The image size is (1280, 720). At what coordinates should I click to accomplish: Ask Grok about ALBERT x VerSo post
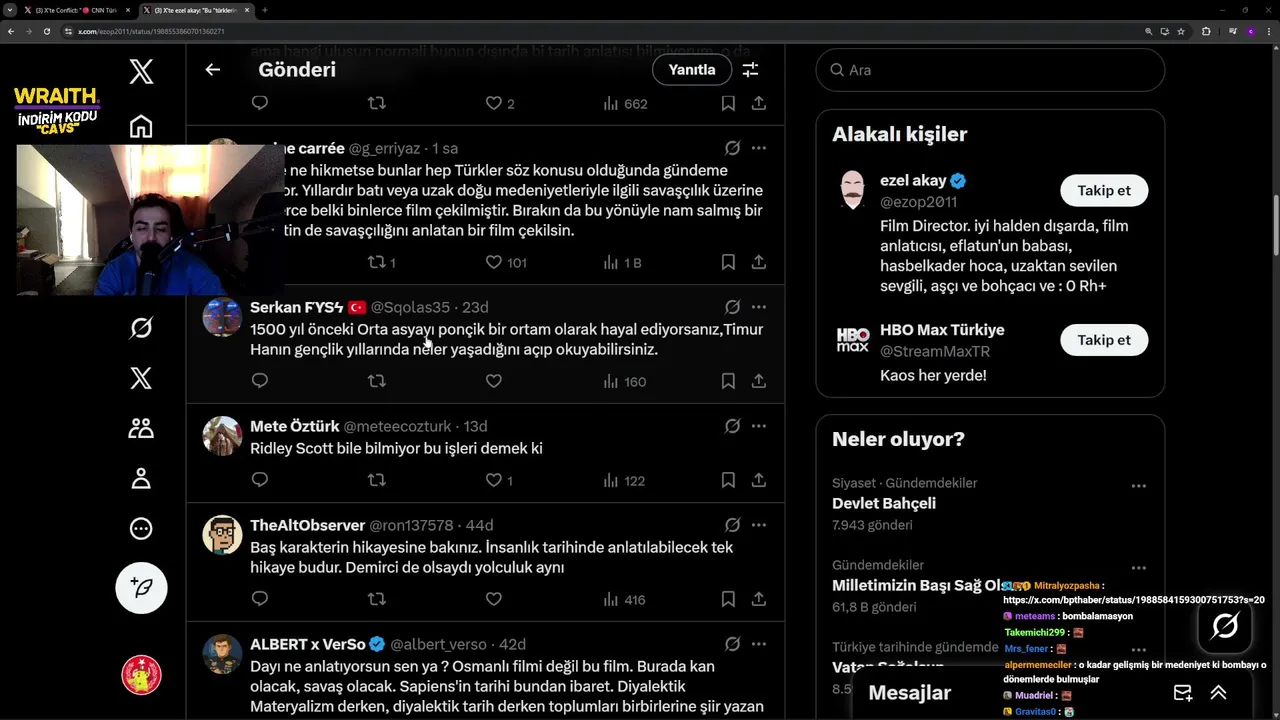732,644
